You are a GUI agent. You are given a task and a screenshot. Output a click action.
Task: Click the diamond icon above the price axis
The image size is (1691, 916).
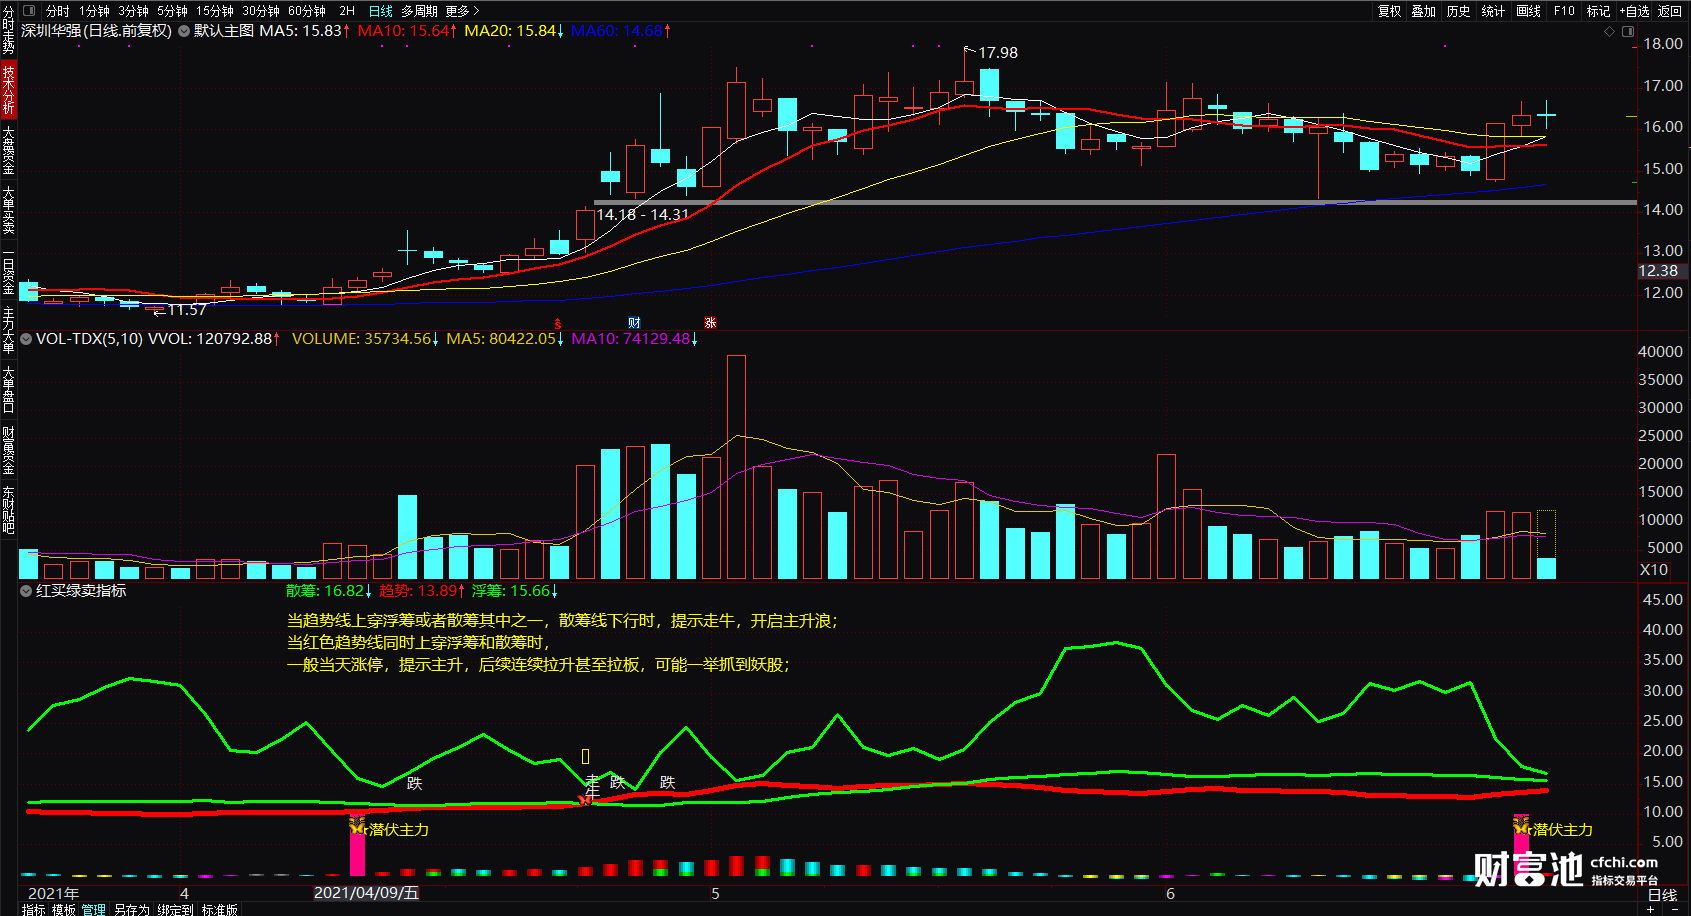click(1609, 32)
